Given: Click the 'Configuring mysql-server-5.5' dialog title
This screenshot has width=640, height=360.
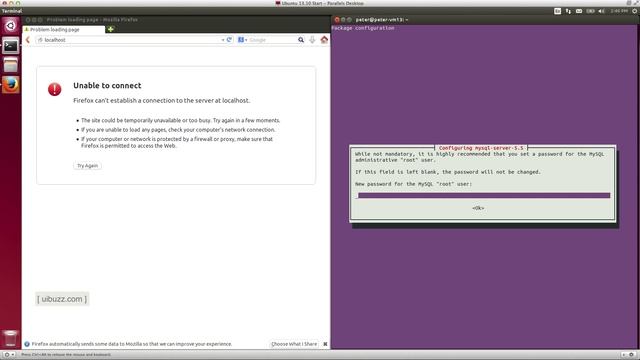Looking at the screenshot, I should click(x=481, y=148).
